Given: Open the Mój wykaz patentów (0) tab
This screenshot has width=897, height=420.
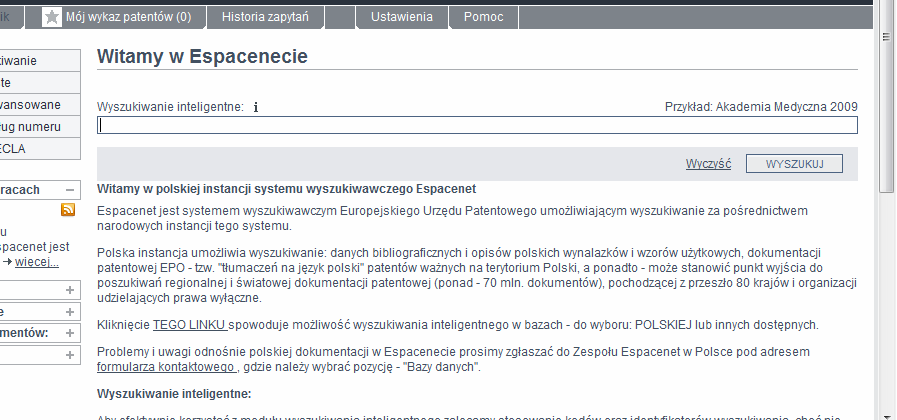Looking at the screenshot, I should (116, 17).
